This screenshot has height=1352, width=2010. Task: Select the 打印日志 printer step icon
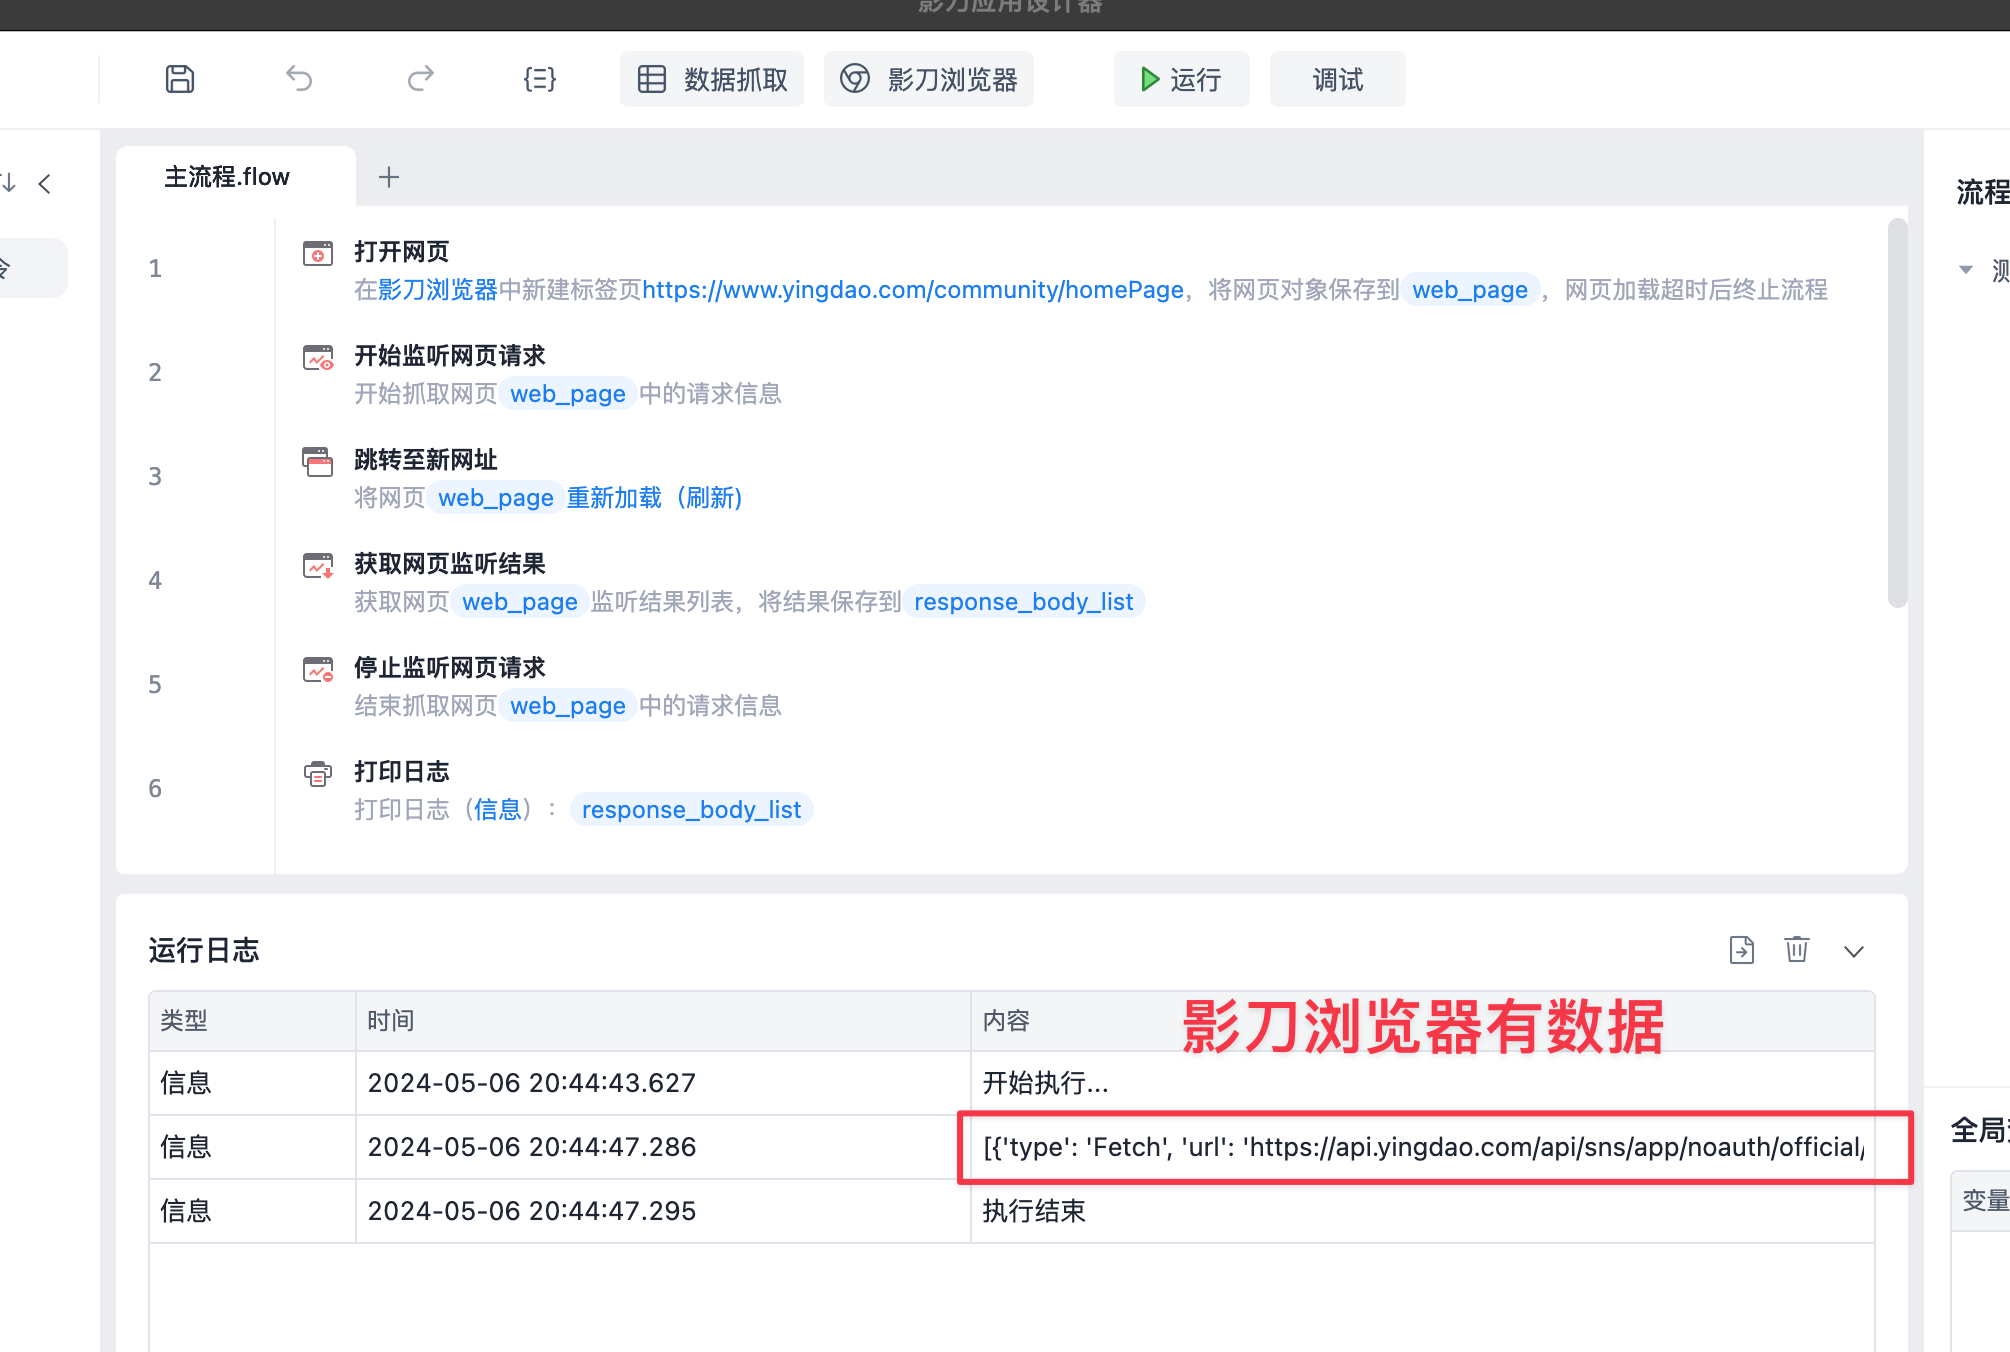pyautogui.click(x=318, y=774)
